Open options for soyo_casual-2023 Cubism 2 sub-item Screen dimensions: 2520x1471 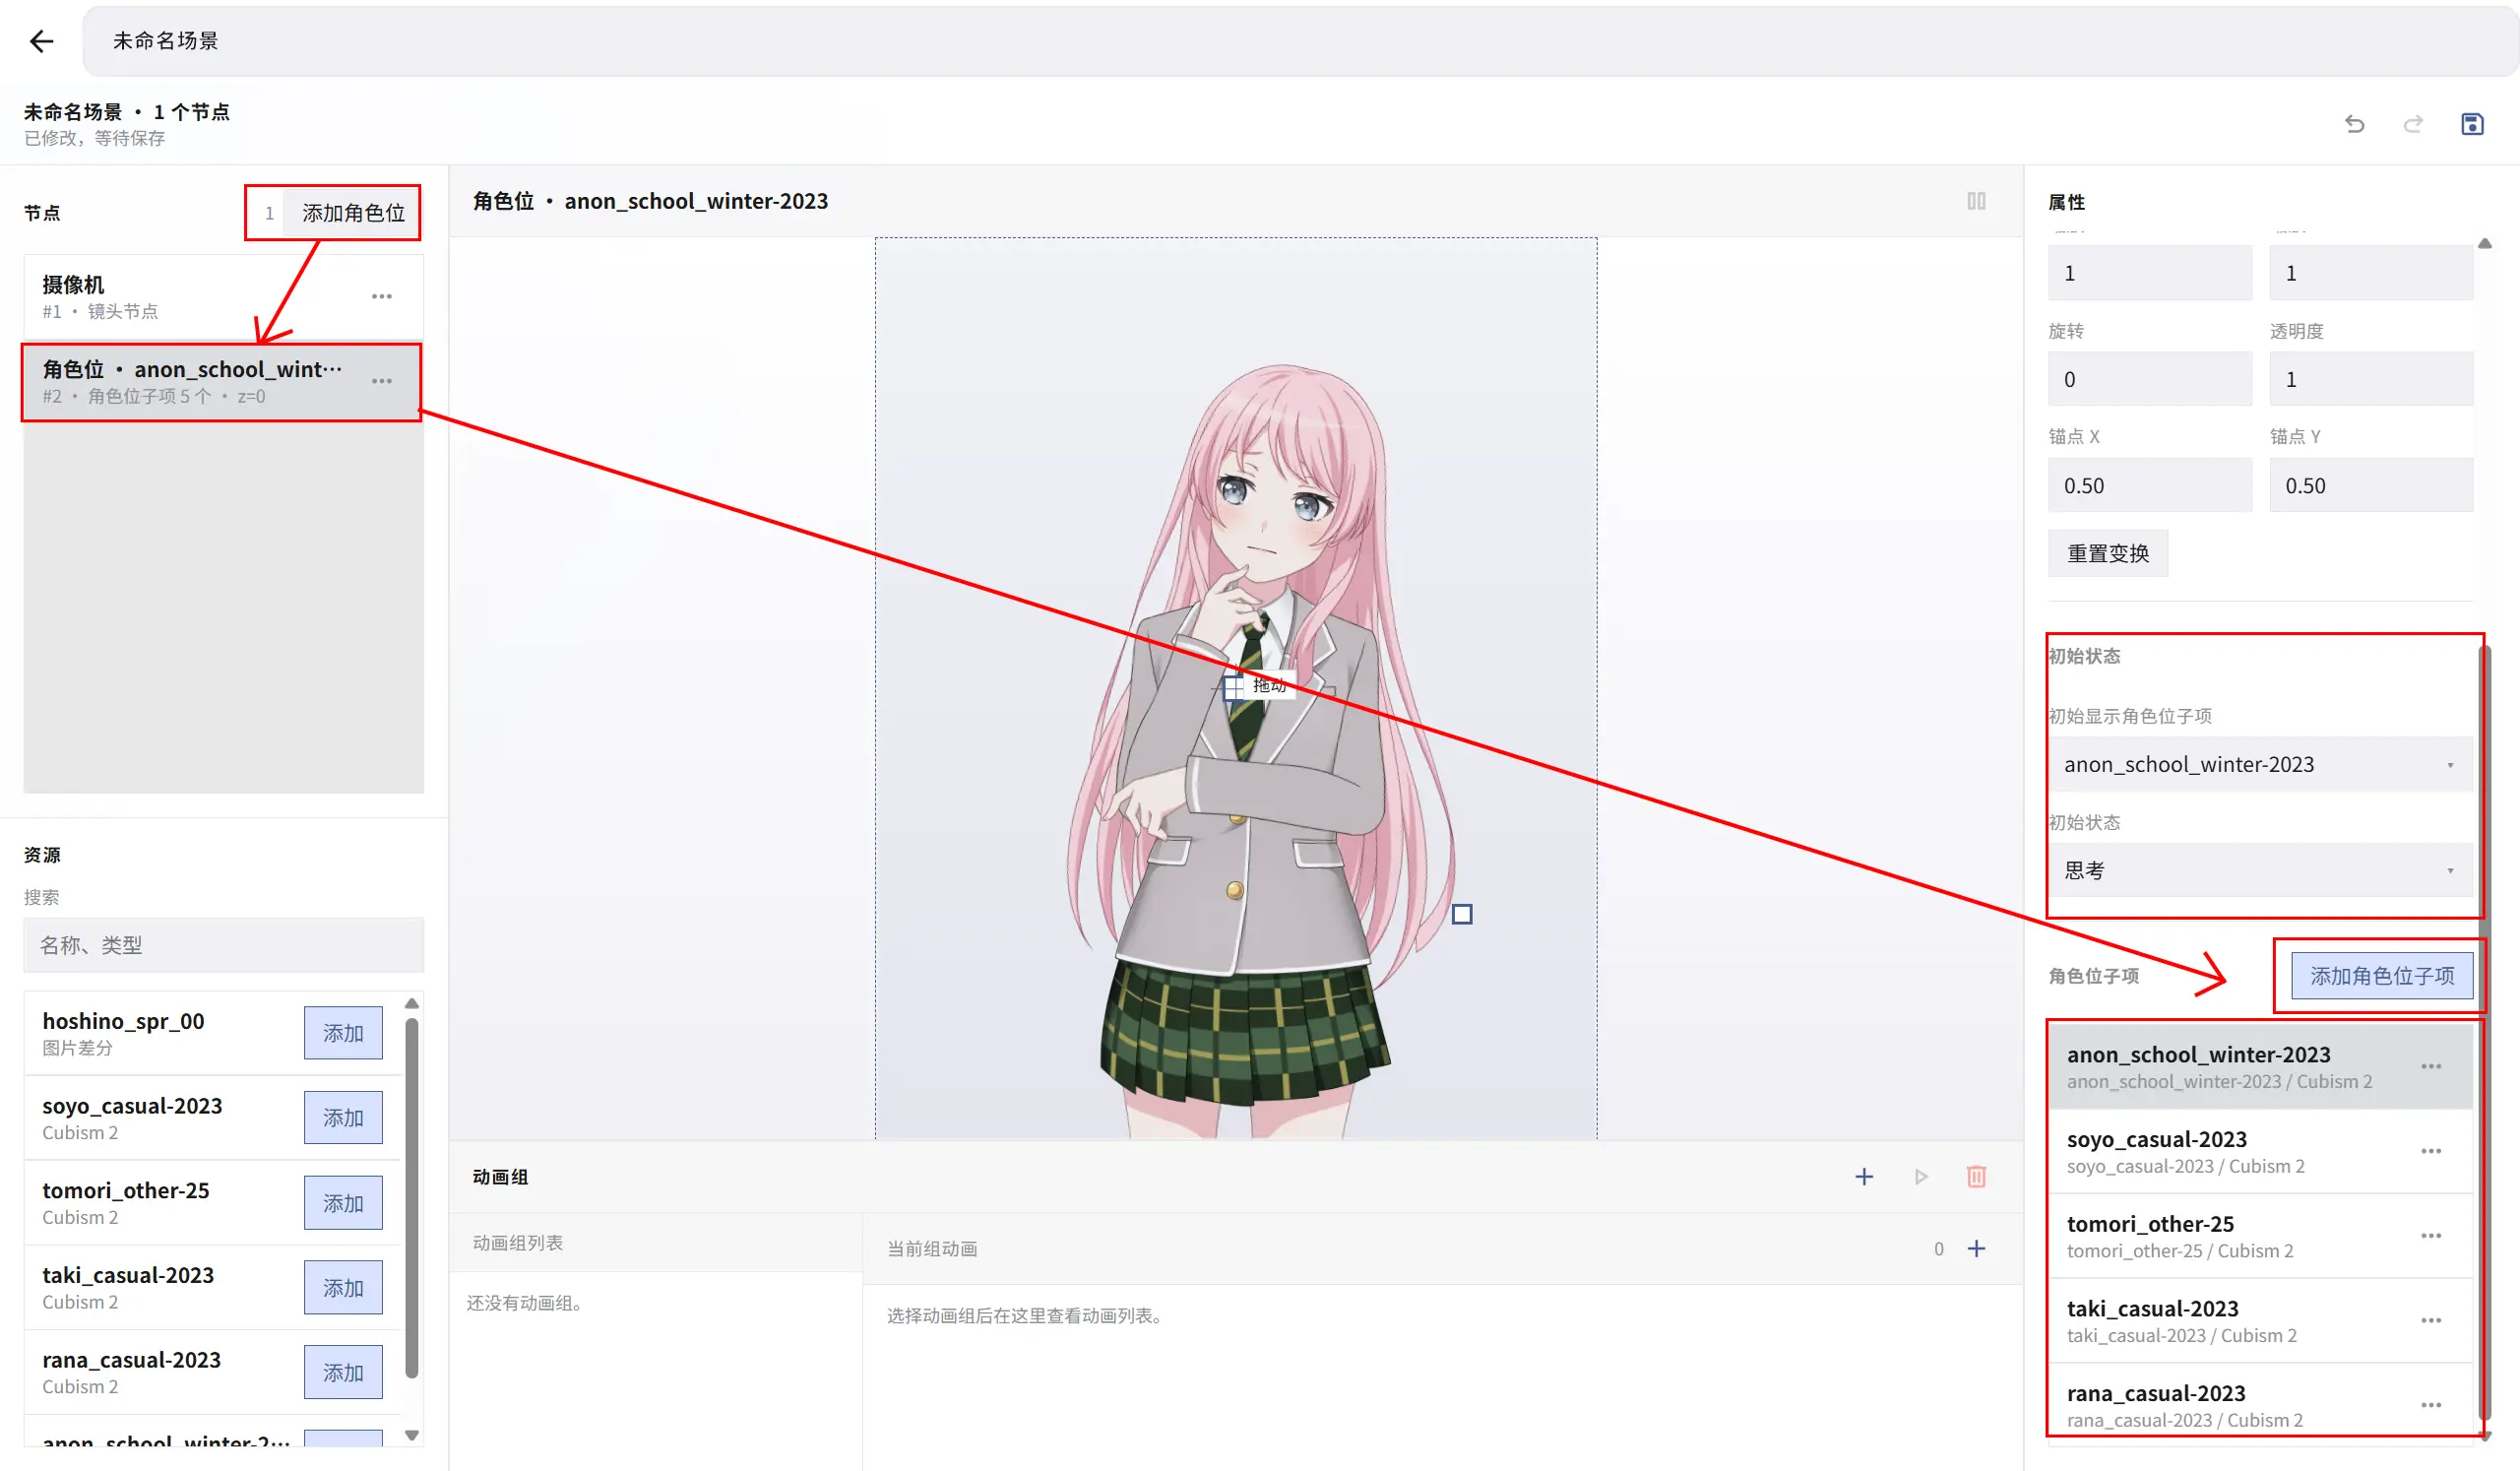tap(2431, 1152)
